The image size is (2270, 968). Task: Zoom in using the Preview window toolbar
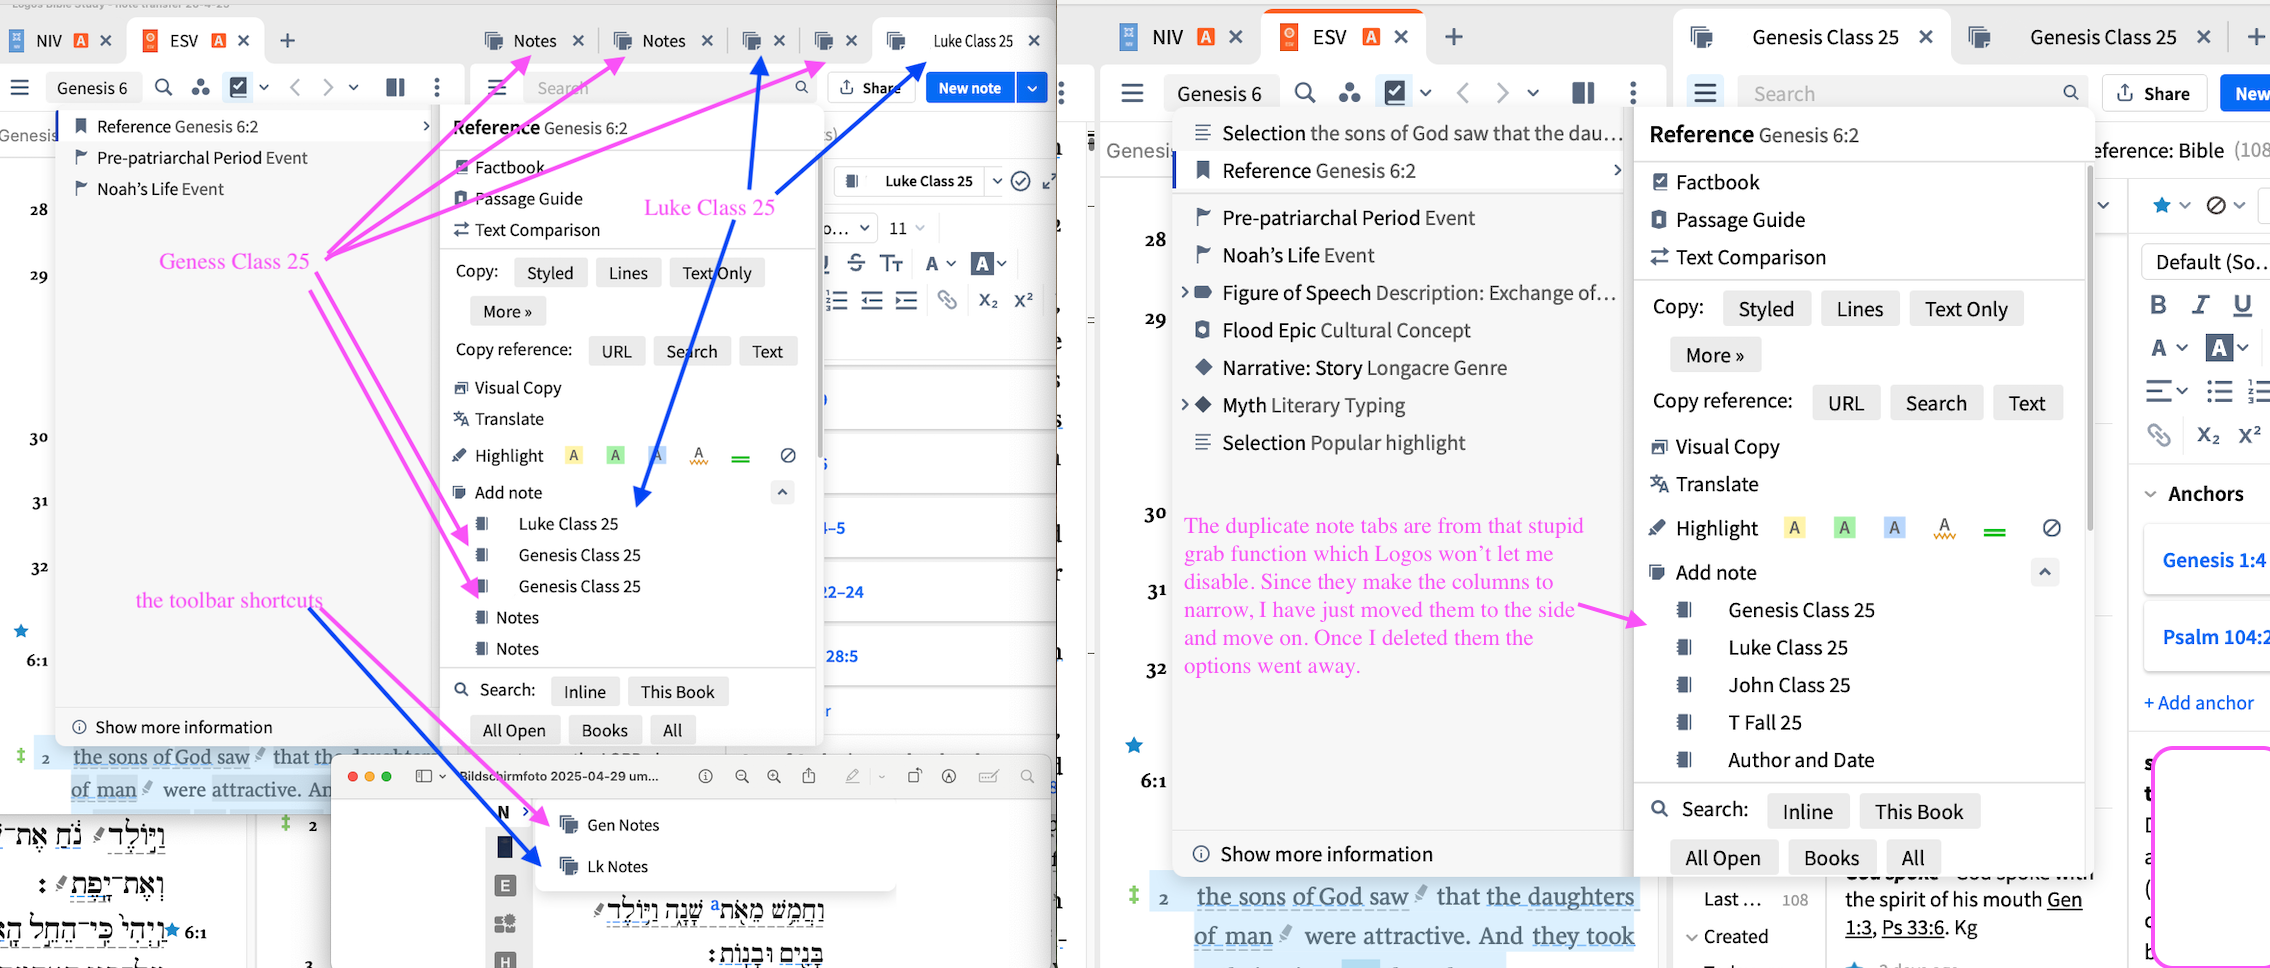coord(774,776)
